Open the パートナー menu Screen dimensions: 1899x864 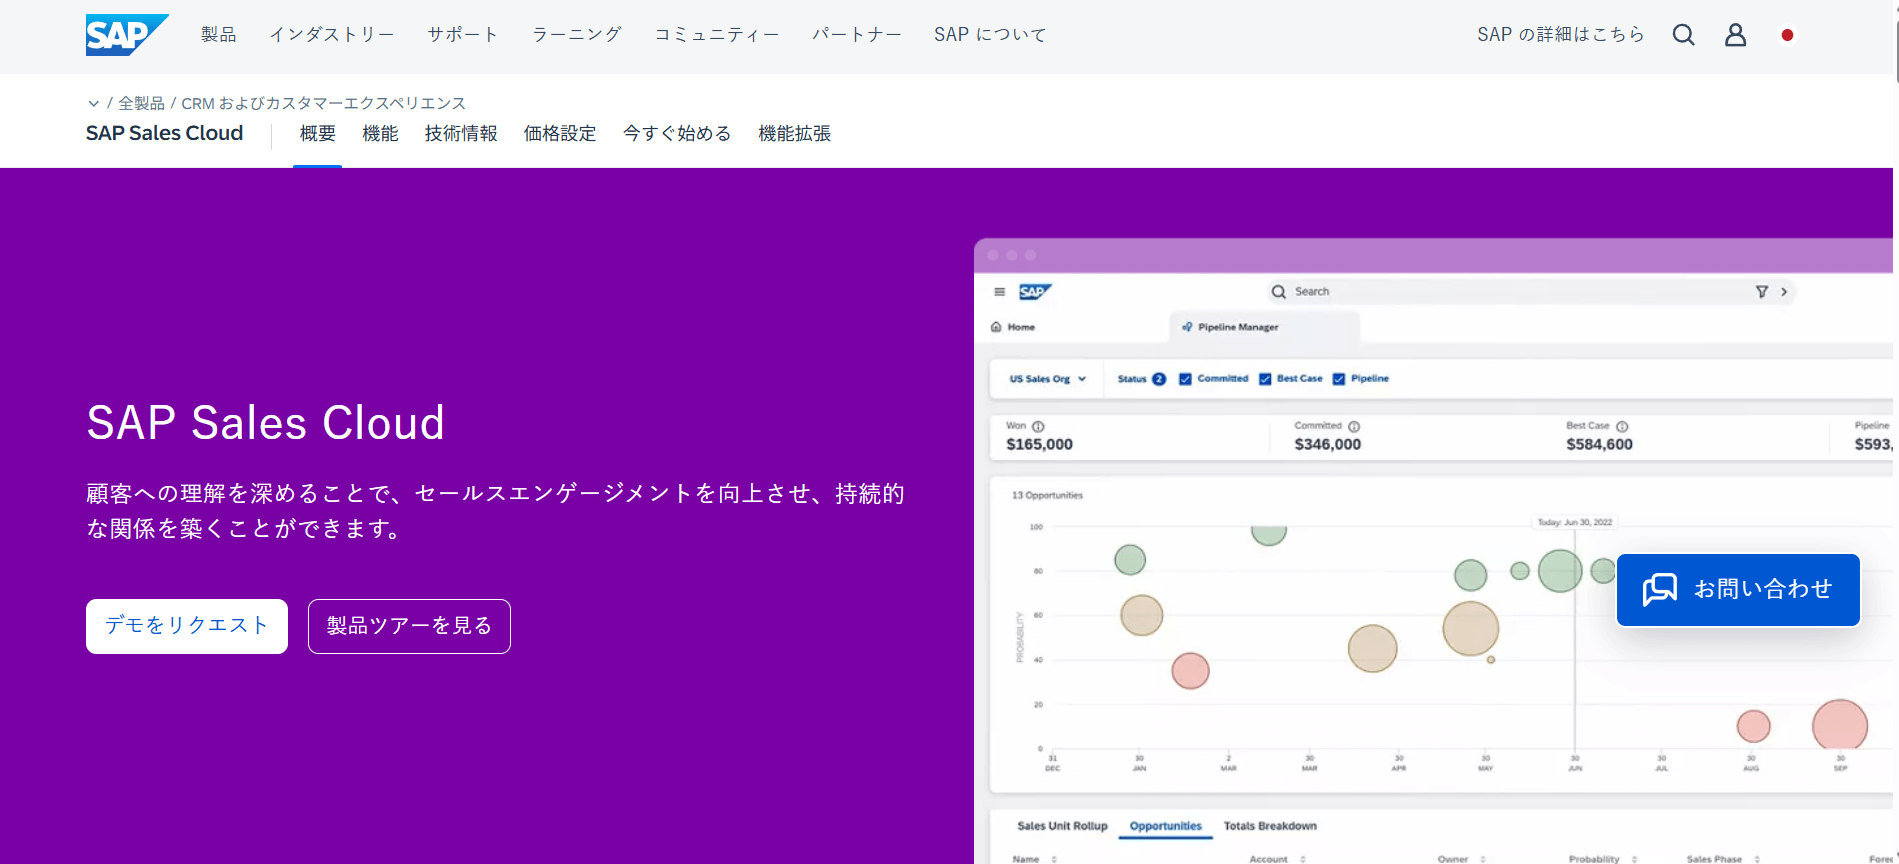pos(857,35)
